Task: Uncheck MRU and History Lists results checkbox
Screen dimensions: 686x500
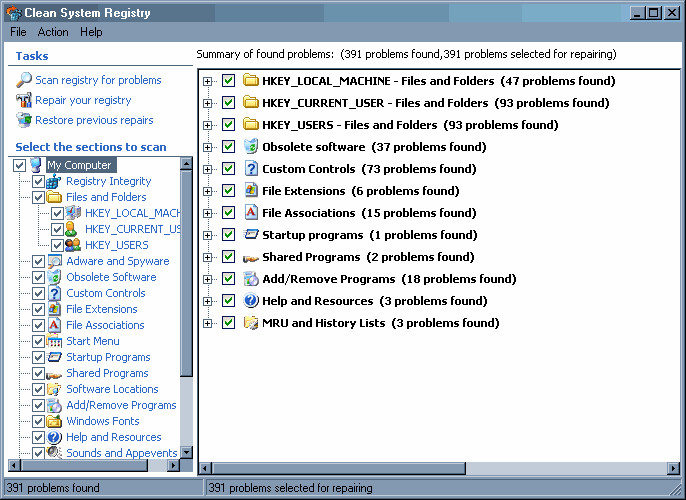Action: (228, 323)
